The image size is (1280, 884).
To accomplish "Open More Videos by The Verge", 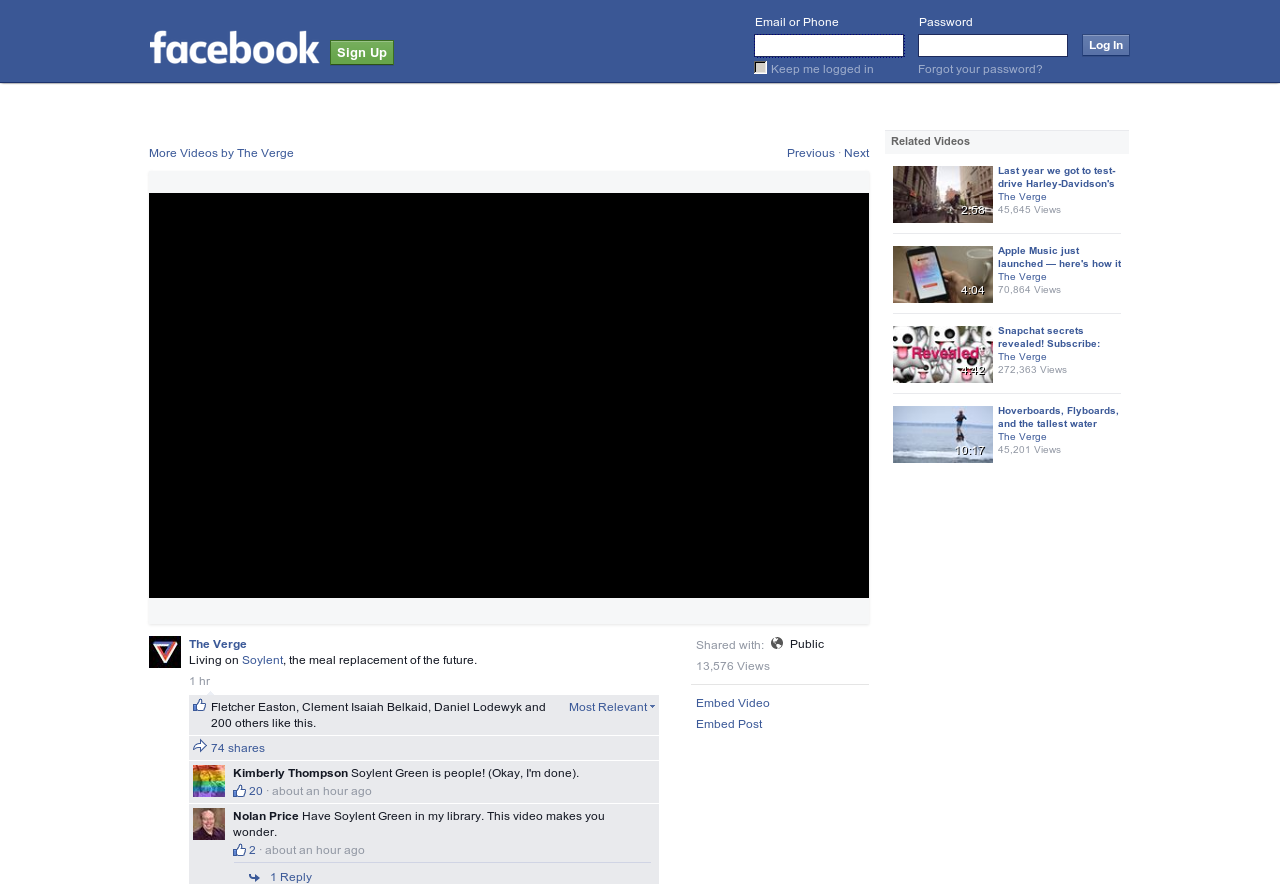I will (221, 153).
